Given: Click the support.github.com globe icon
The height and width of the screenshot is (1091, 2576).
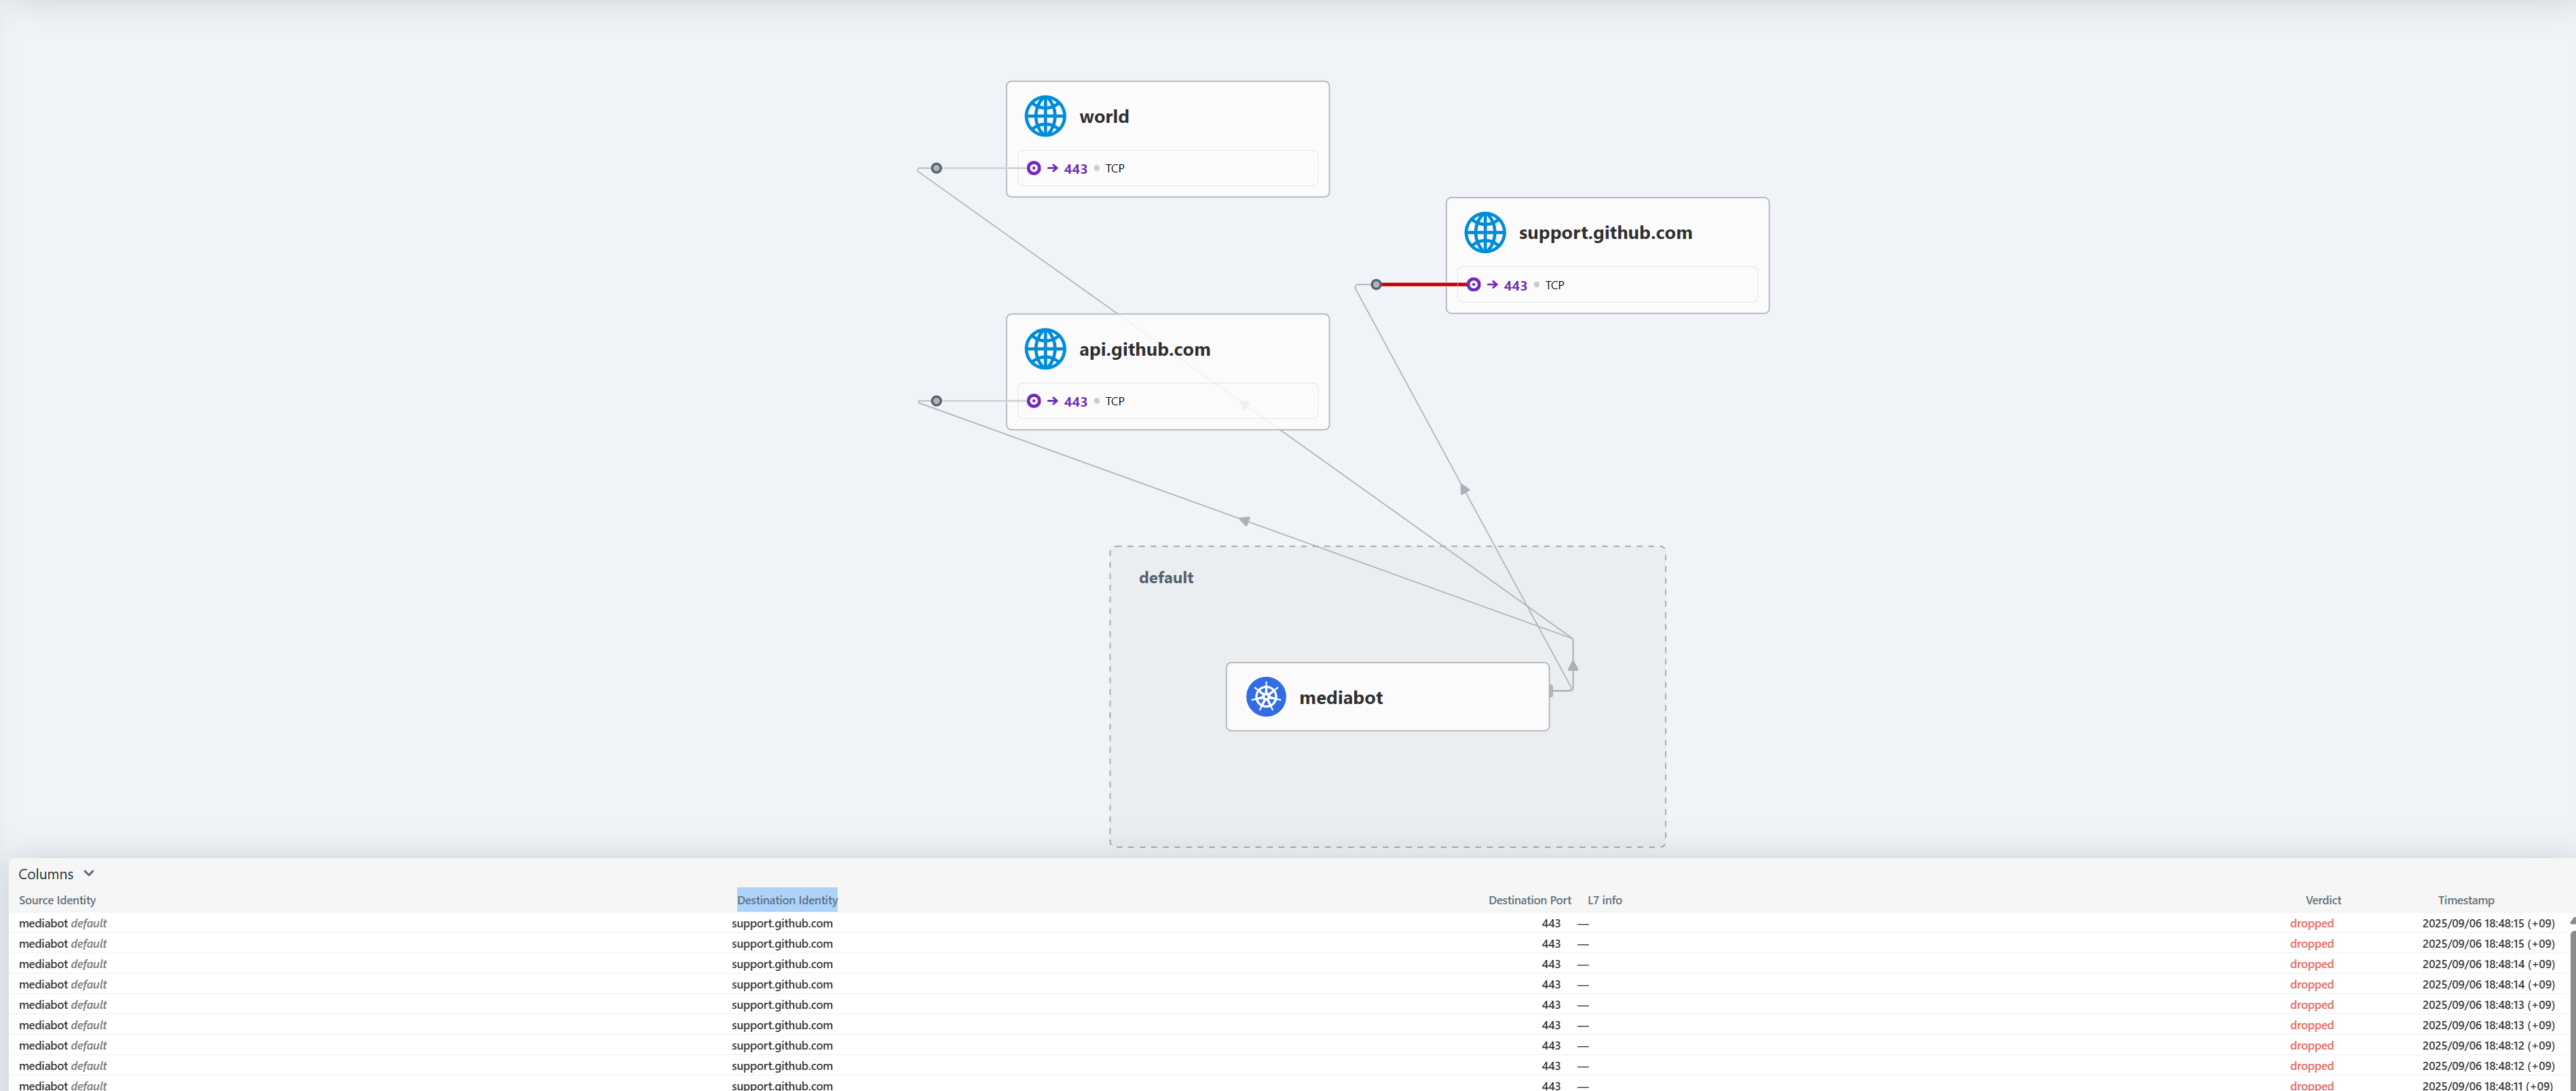Looking at the screenshot, I should point(1484,232).
